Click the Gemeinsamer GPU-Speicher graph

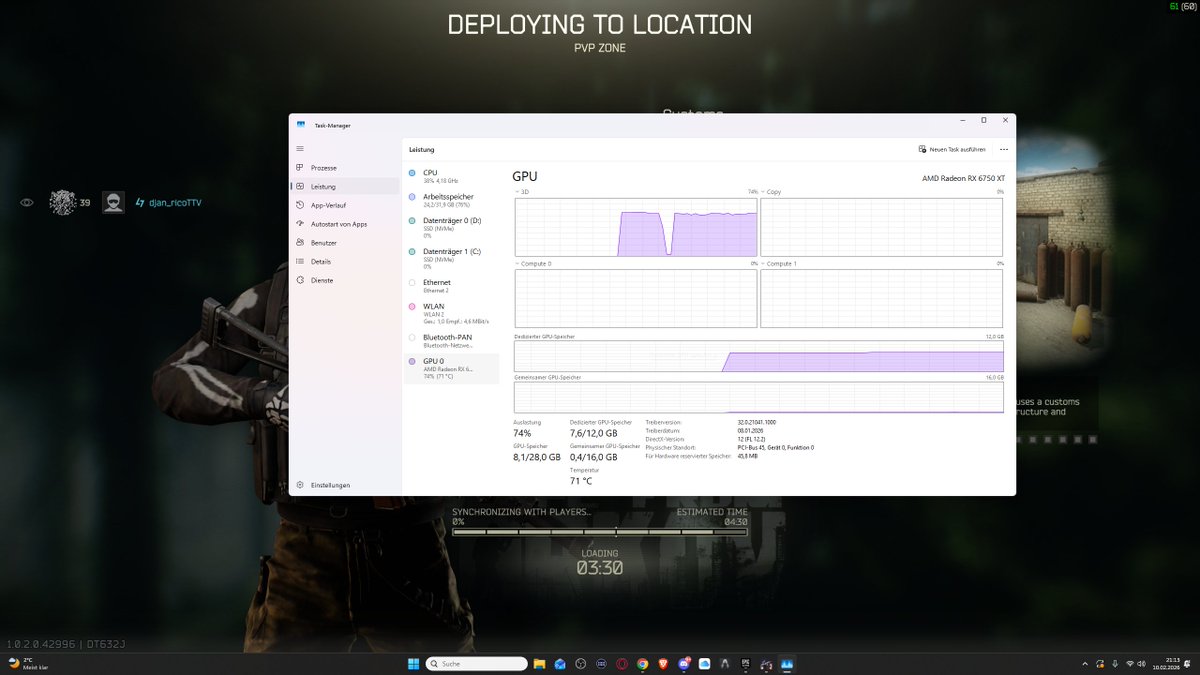coord(758,397)
